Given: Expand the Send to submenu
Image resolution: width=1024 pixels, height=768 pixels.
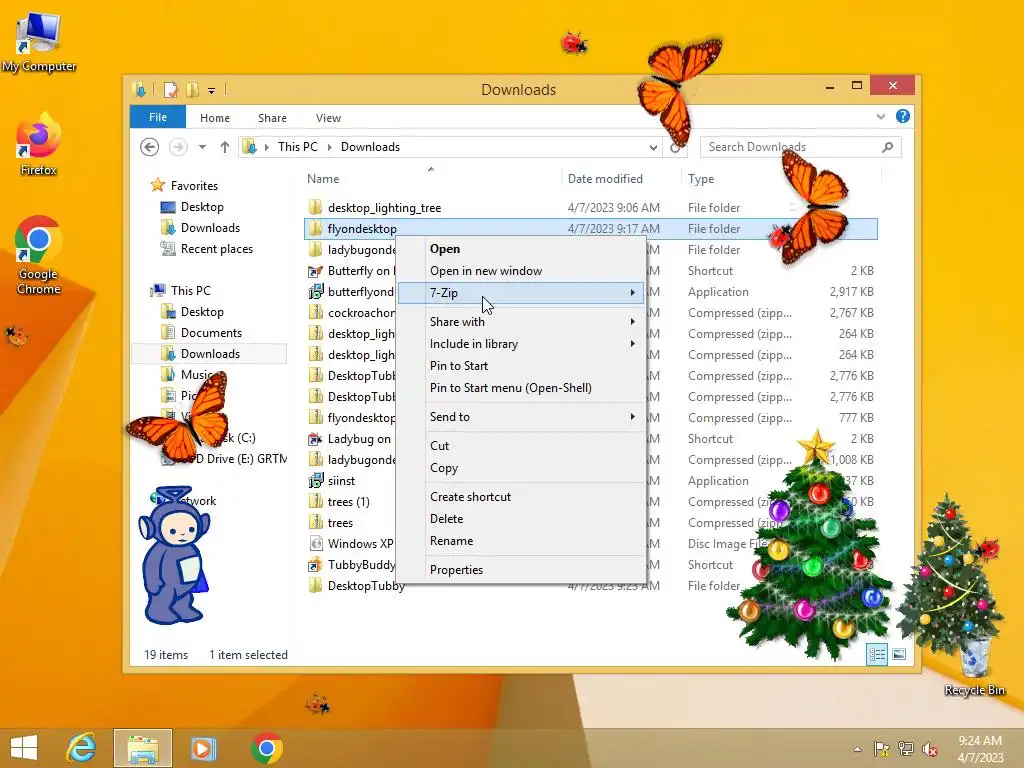Looking at the screenshot, I should pos(521,417).
